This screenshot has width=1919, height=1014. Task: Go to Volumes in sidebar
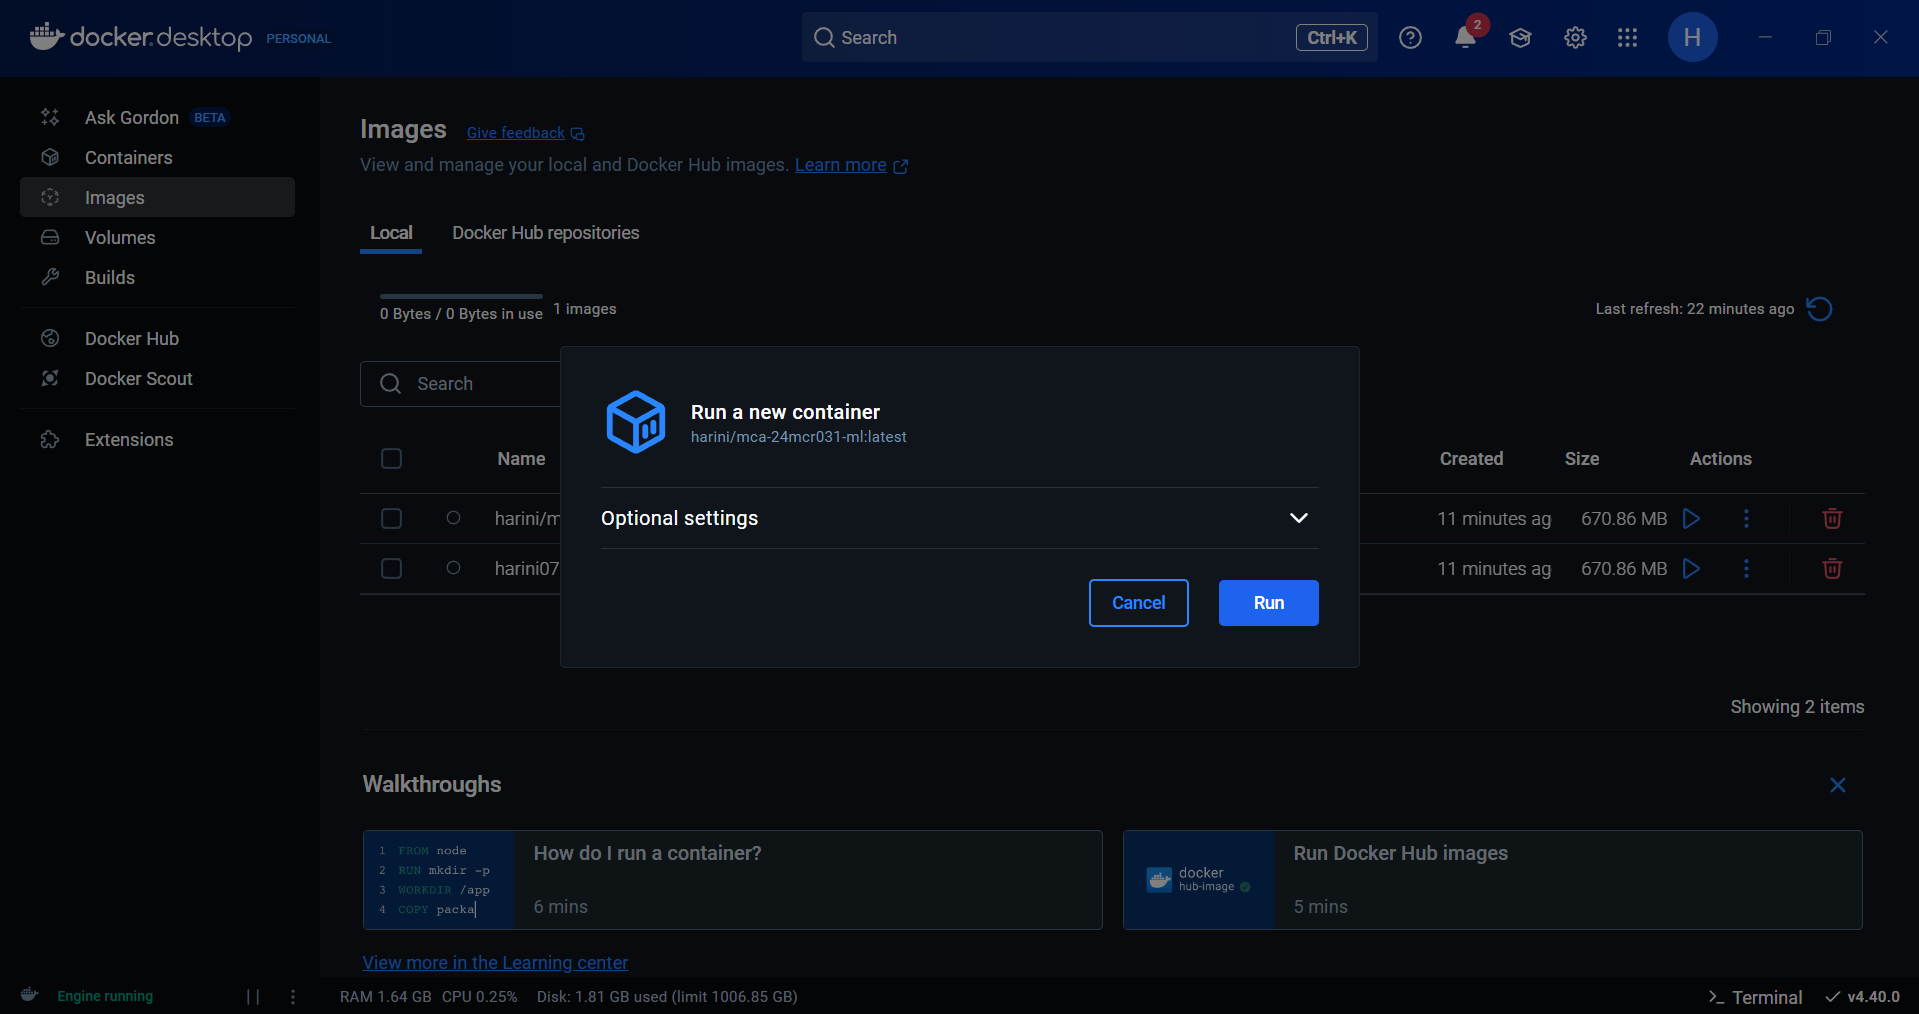[x=157, y=237]
